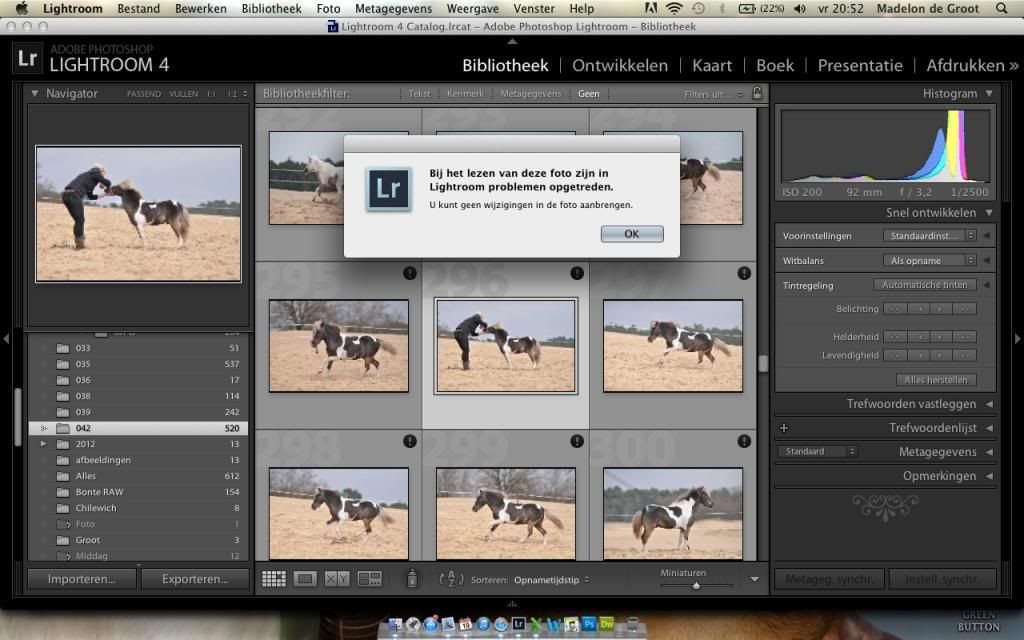Click Alles herstellen button

tap(936, 379)
